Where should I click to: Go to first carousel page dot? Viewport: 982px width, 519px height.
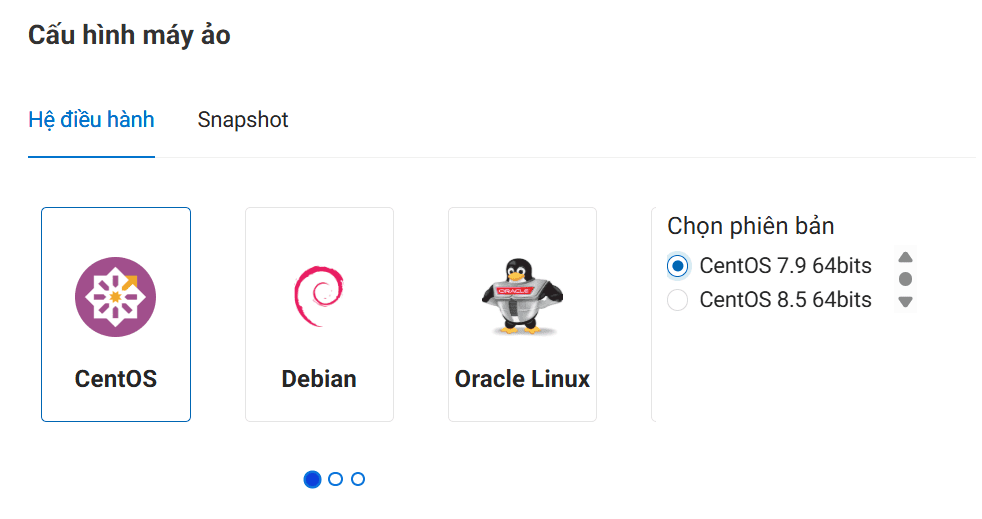312,479
